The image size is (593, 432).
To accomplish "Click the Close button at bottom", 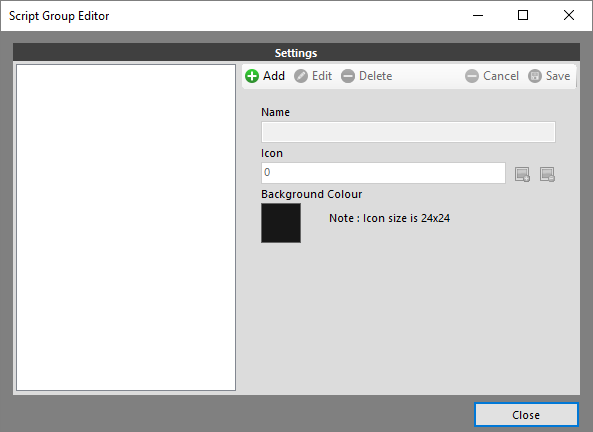I will (526, 415).
